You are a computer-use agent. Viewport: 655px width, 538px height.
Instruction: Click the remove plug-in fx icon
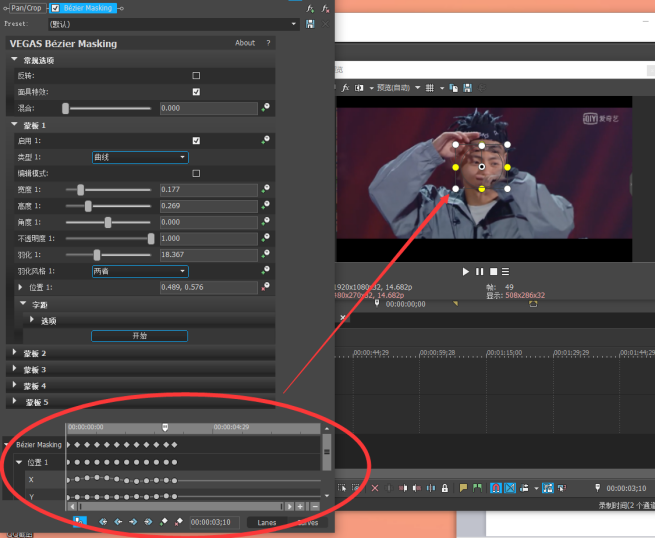(x=325, y=8)
